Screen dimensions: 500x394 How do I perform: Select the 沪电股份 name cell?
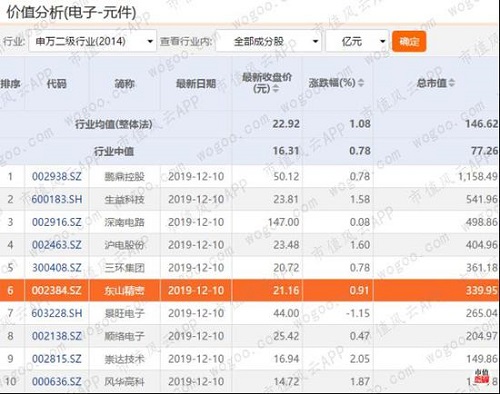[125, 245]
